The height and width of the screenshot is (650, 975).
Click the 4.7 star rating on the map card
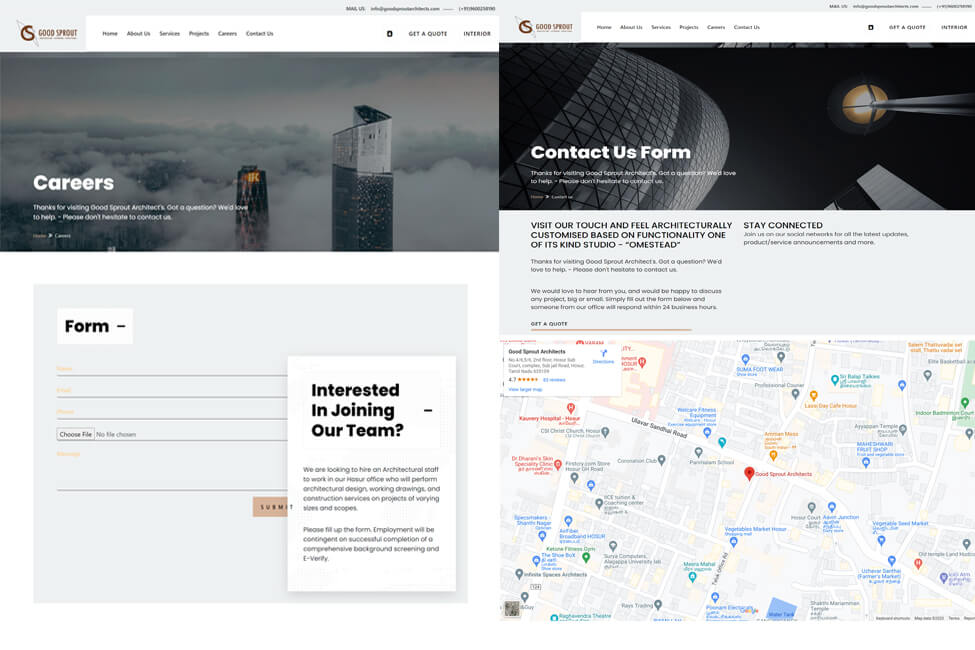510,377
